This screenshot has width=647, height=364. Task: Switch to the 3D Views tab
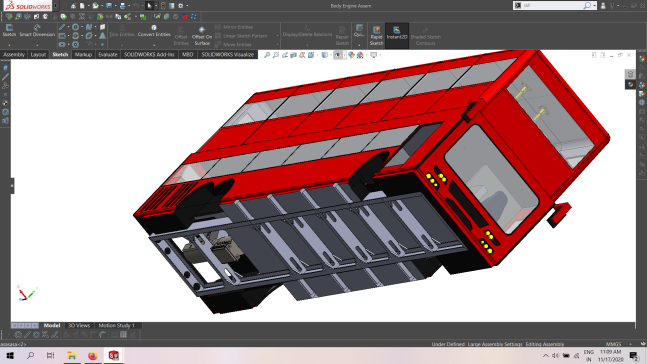pyautogui.click(x=79, y=325)
